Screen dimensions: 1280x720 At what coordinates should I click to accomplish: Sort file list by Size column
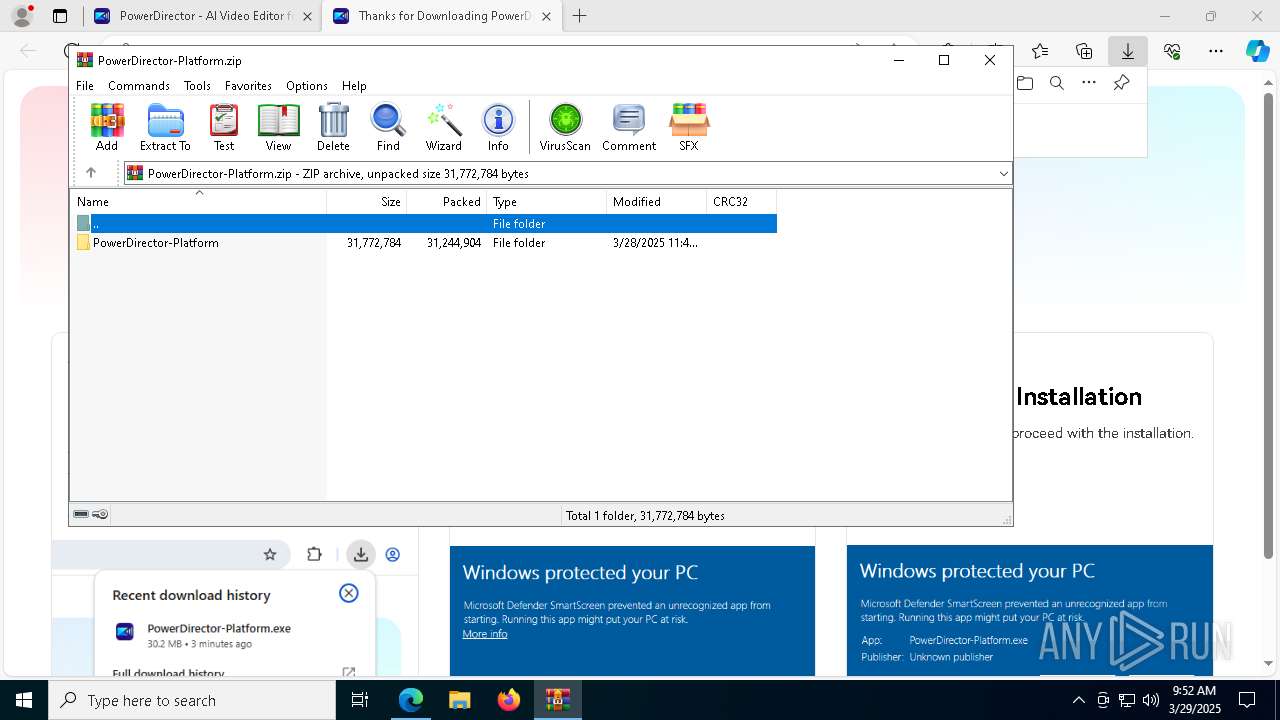(x=367, y=202)
